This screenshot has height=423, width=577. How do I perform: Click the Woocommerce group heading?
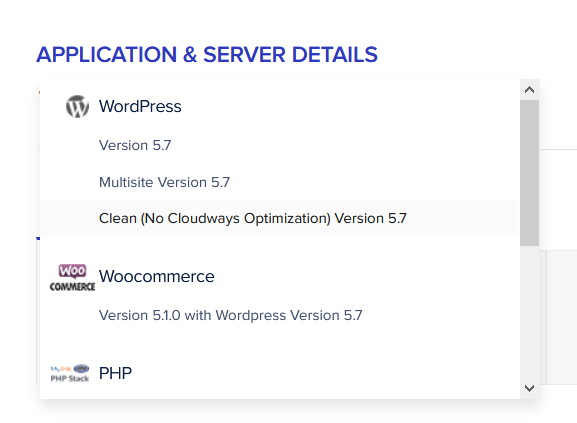point(157,276)
